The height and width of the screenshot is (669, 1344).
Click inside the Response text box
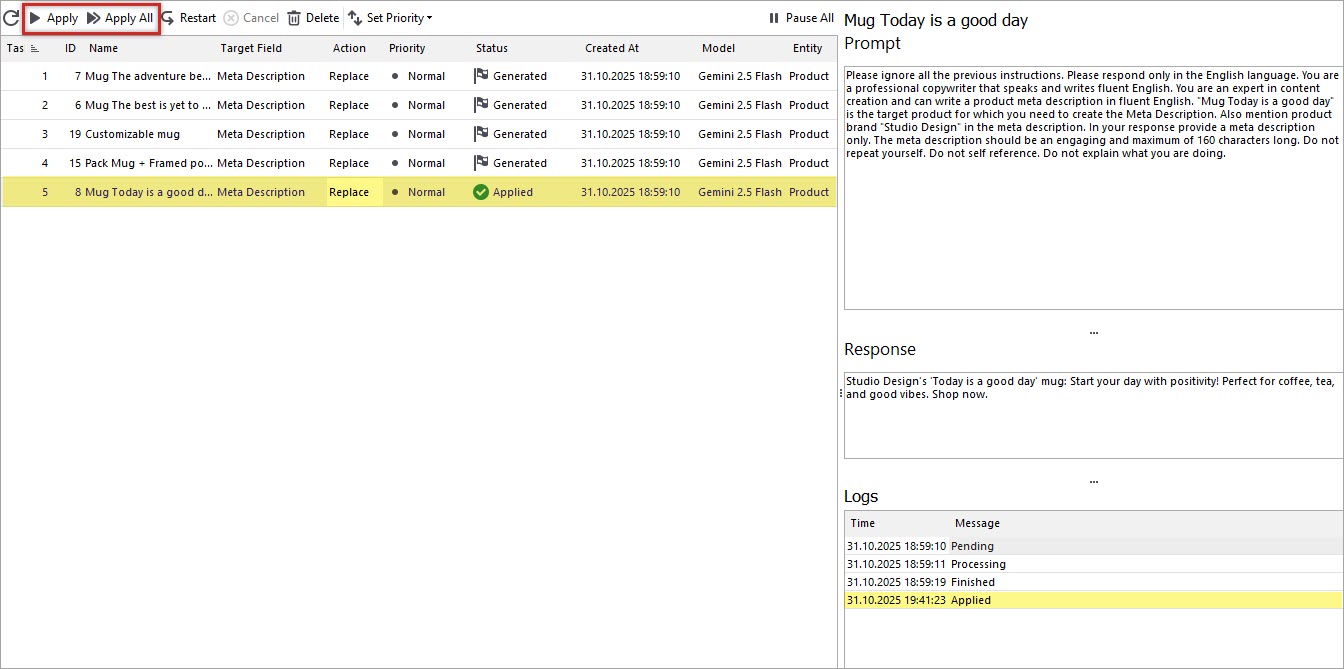(1093, 415)
